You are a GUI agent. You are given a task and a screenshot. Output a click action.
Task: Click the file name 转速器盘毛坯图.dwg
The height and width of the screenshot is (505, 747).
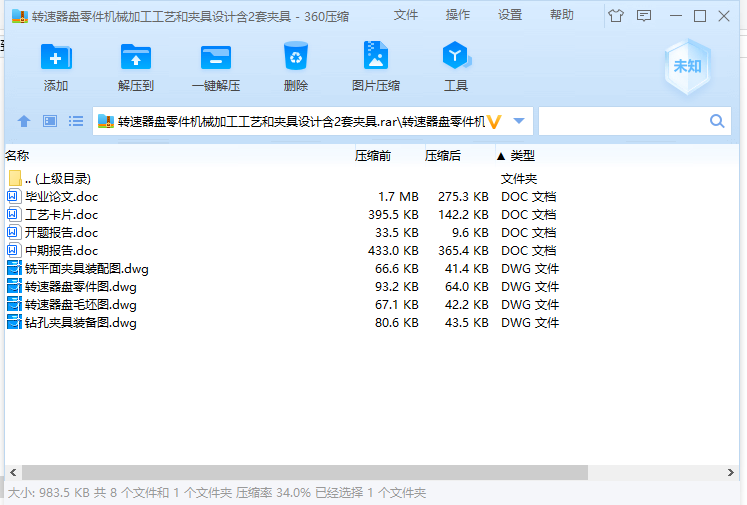click(x=81, y=305)
